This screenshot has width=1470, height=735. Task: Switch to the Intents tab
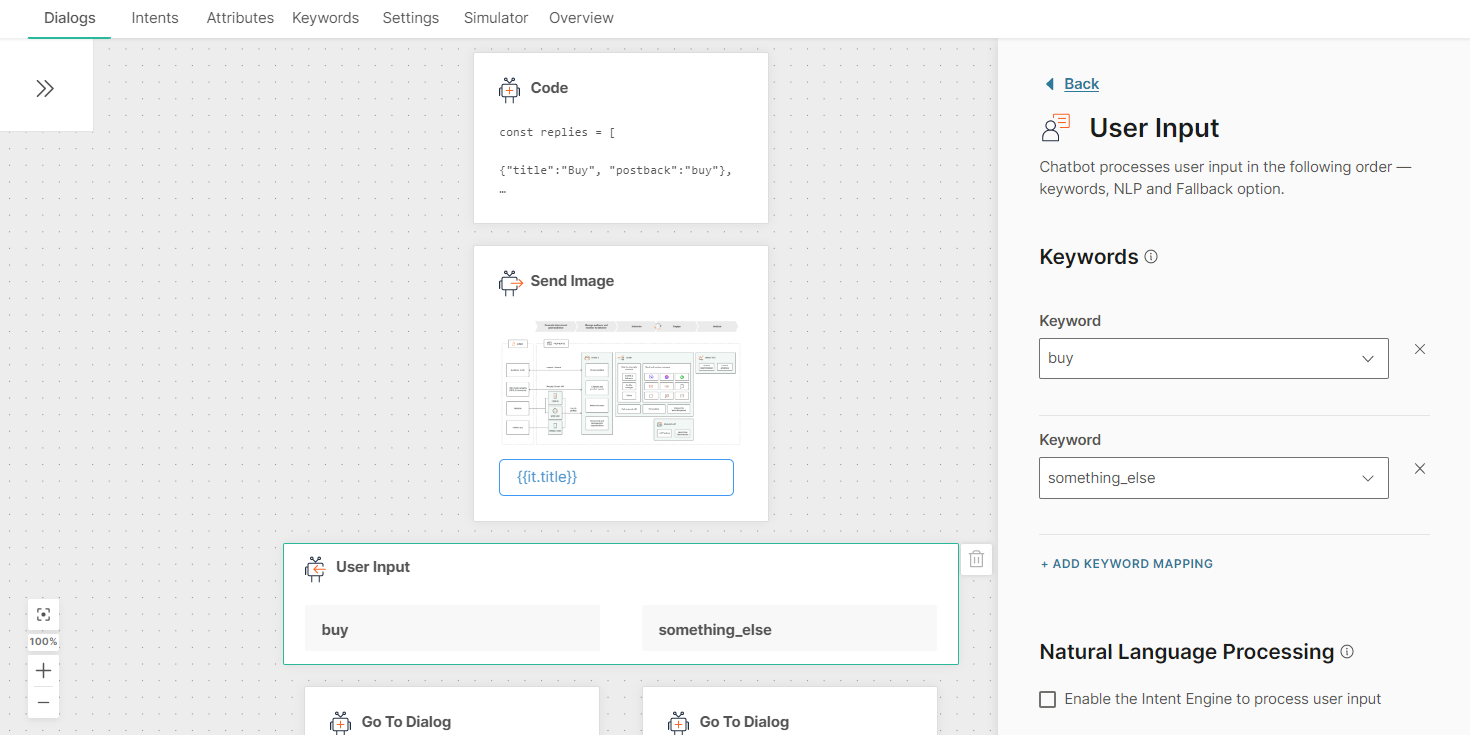(155, 18)
